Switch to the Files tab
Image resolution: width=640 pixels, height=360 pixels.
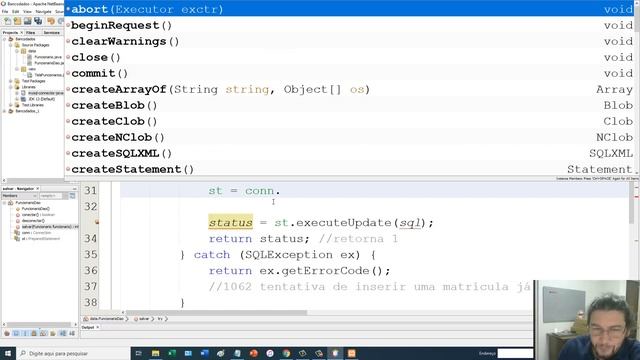coord(31,32)
